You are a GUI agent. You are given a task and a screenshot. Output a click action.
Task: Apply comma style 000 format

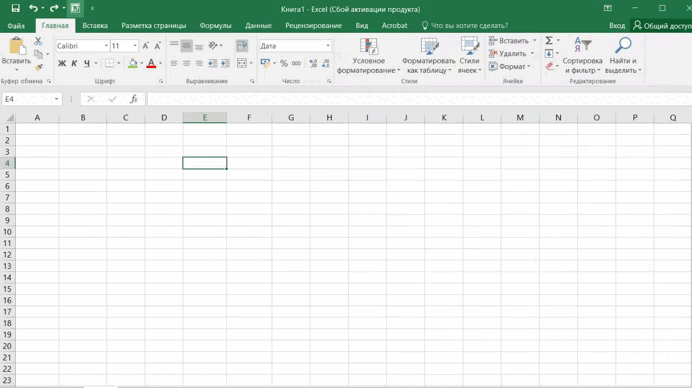(x=296, y=64)
